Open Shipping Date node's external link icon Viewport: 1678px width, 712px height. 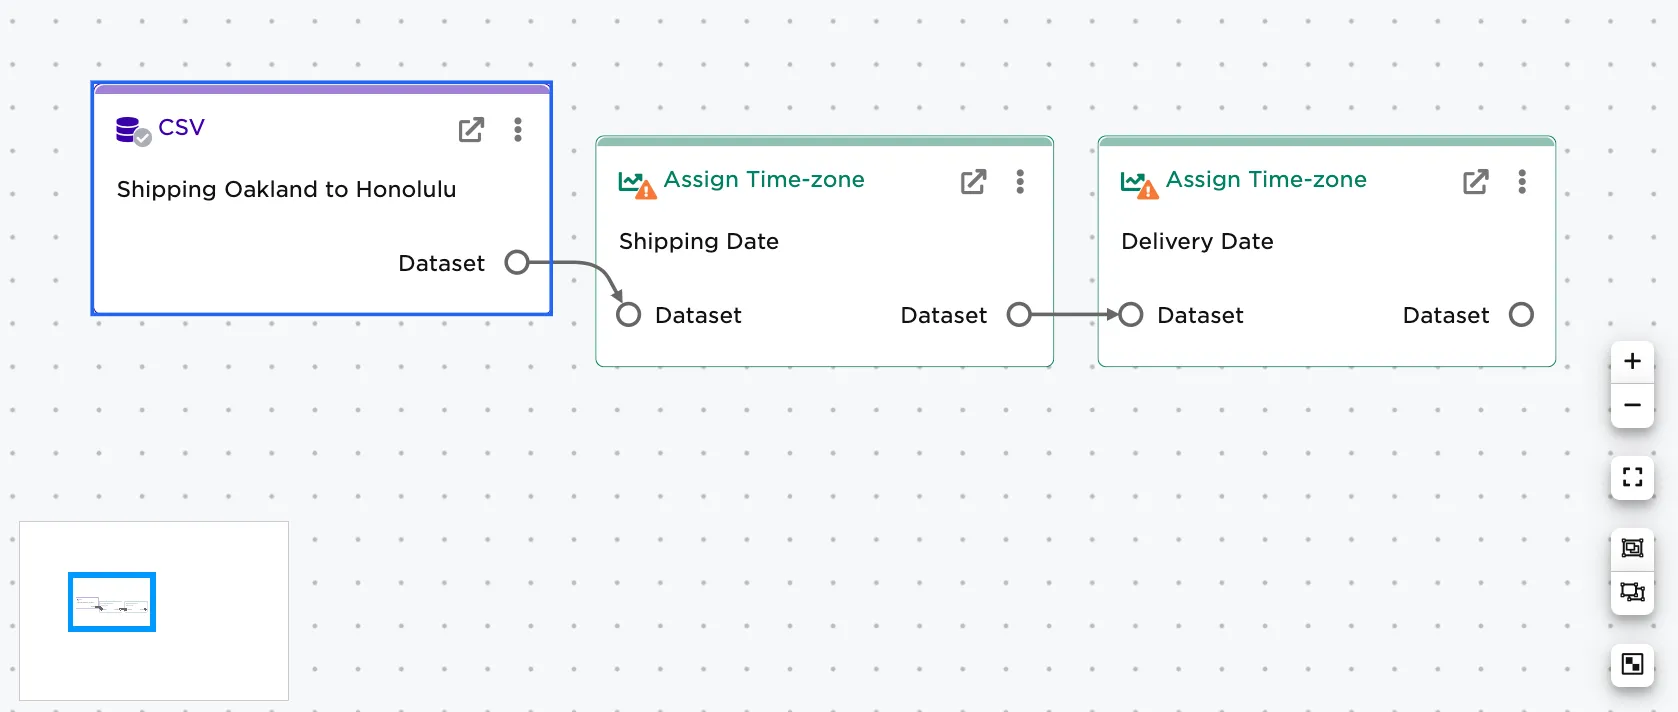(x=973, y=182)
